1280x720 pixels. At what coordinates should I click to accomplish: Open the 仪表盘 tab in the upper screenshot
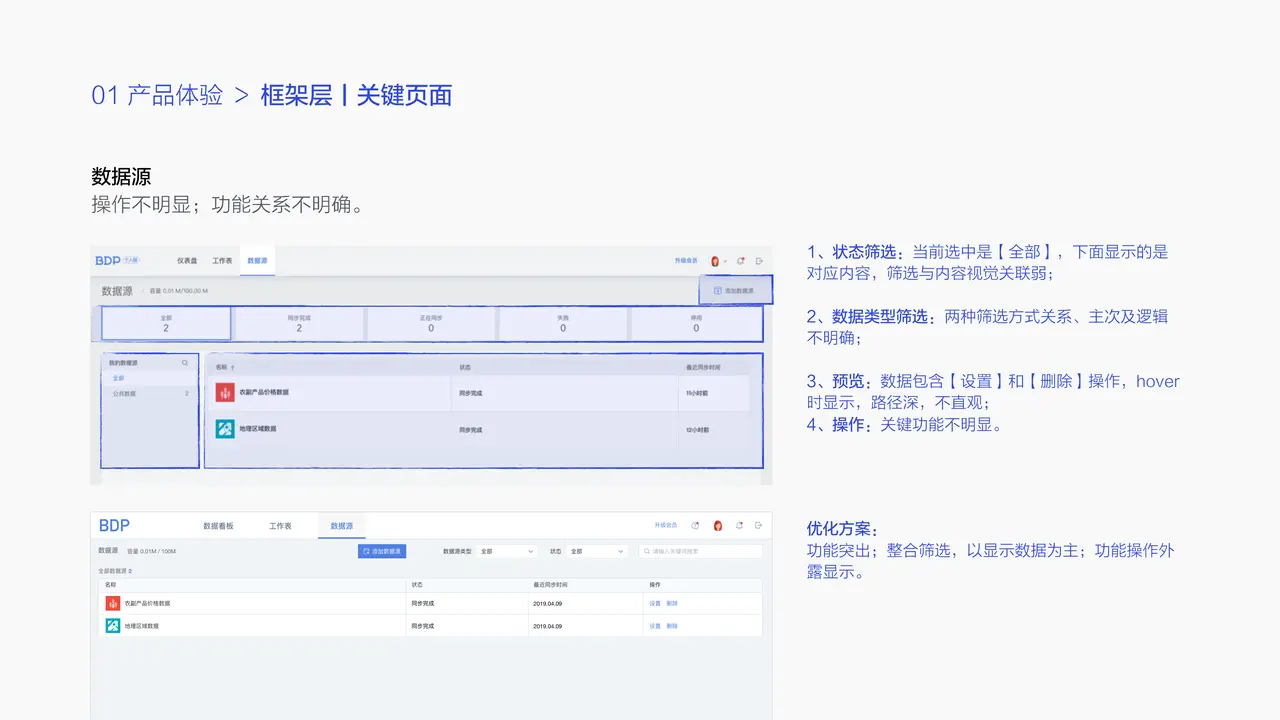click(x=187, y=260)
